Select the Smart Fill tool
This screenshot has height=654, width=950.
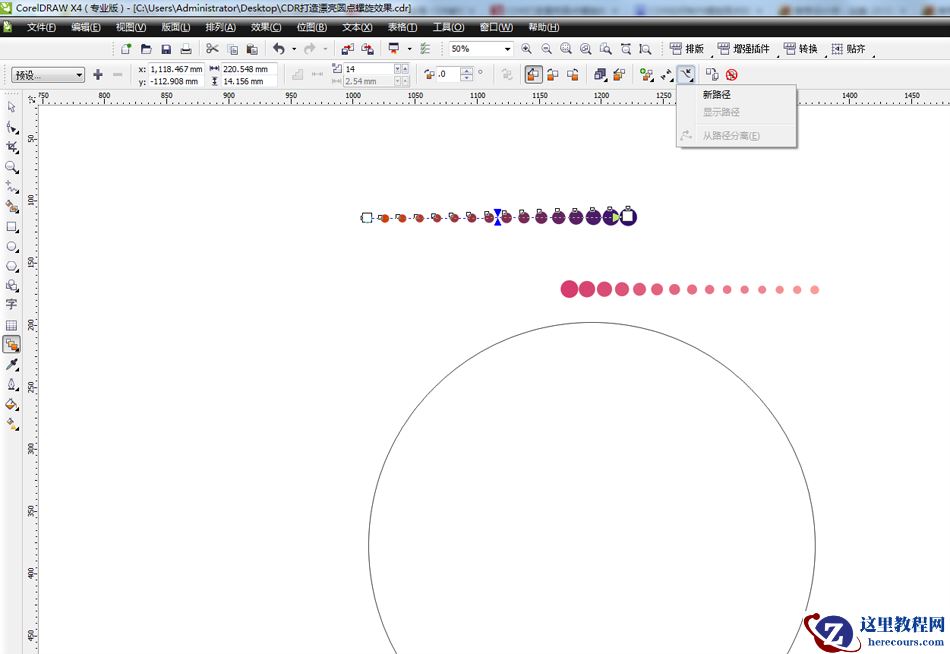[12, 207]
